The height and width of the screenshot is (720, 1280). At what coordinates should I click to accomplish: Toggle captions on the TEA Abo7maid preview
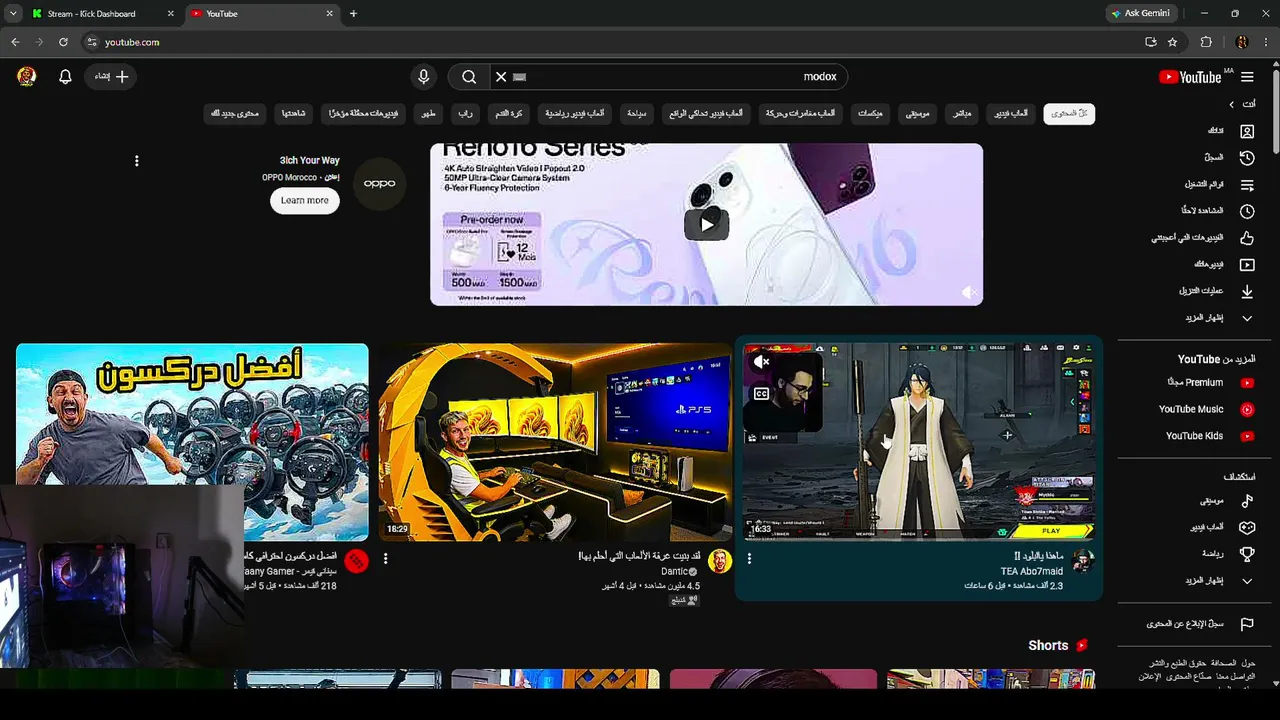pyautogui.click(x=762, y=394)
